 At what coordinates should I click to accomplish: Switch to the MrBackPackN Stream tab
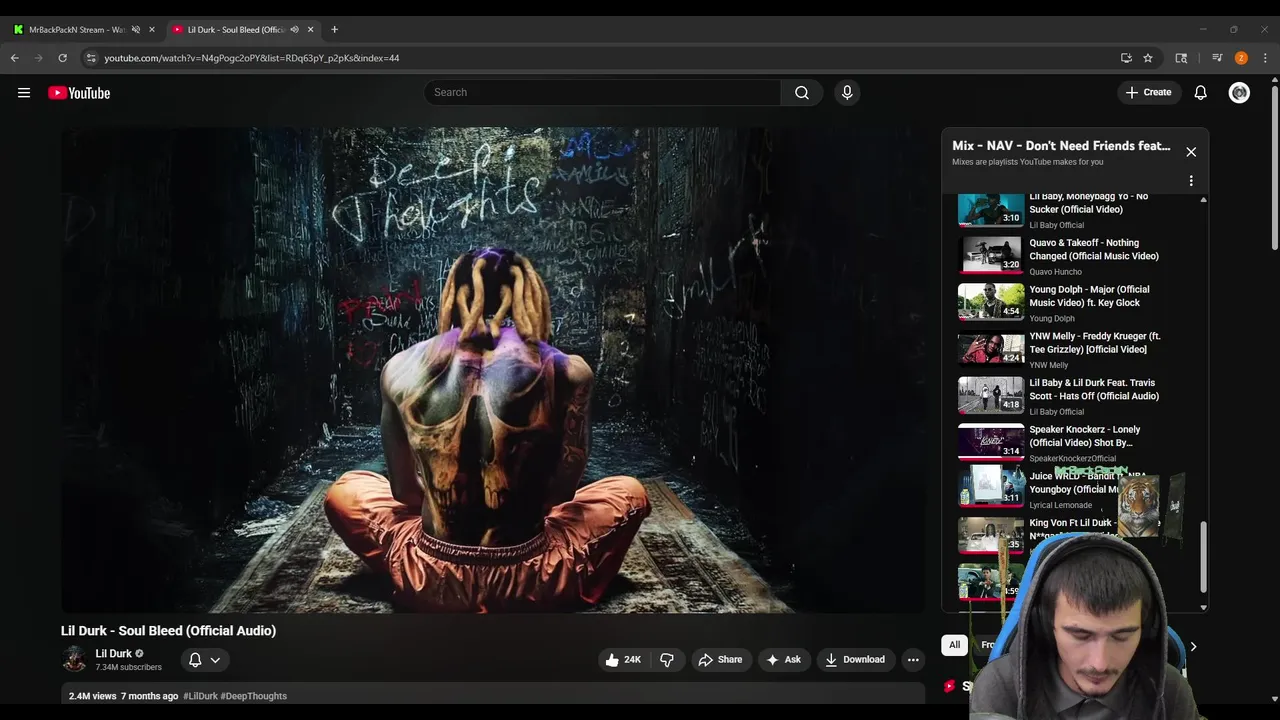(x=83, y=29)
